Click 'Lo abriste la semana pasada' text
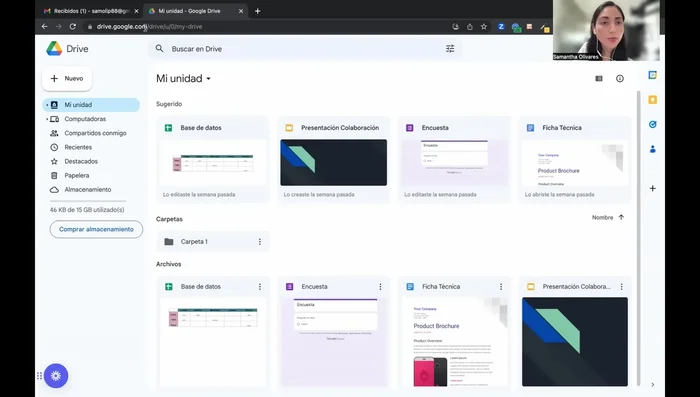This screenshot has height=397, width=700. [x=559, y=195]
